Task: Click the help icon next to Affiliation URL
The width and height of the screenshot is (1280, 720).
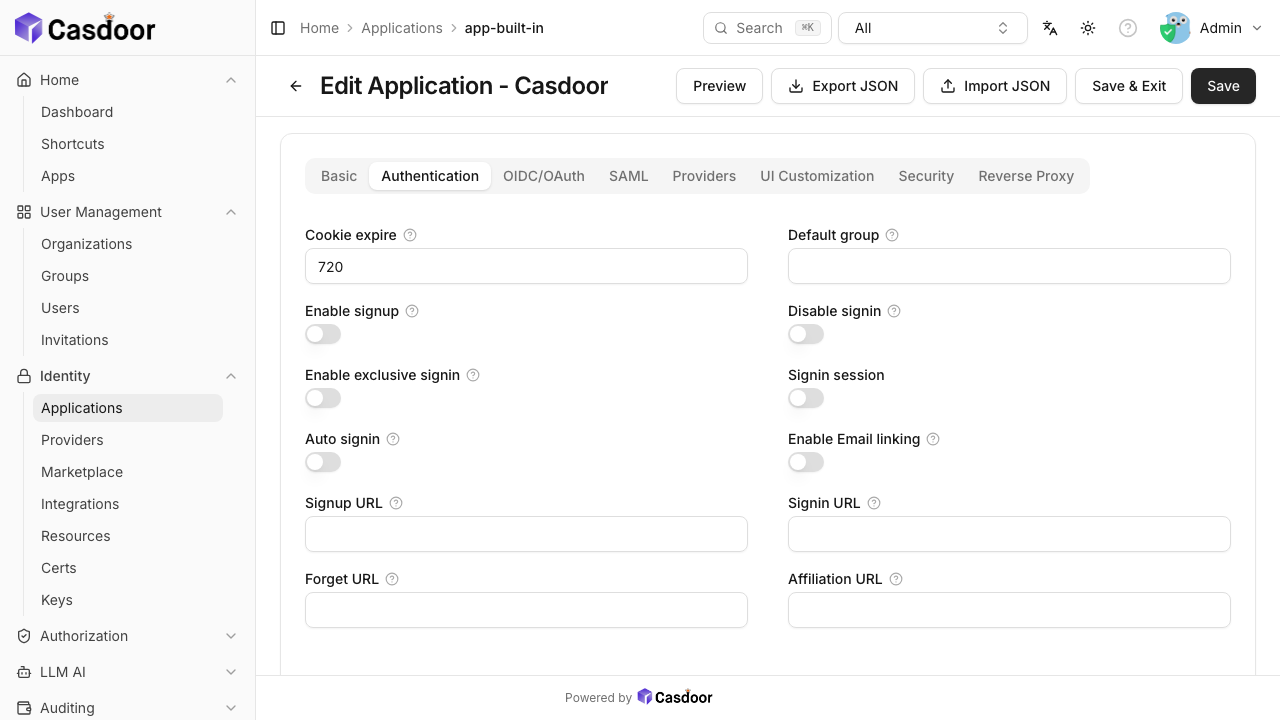Action: [896, 579]
